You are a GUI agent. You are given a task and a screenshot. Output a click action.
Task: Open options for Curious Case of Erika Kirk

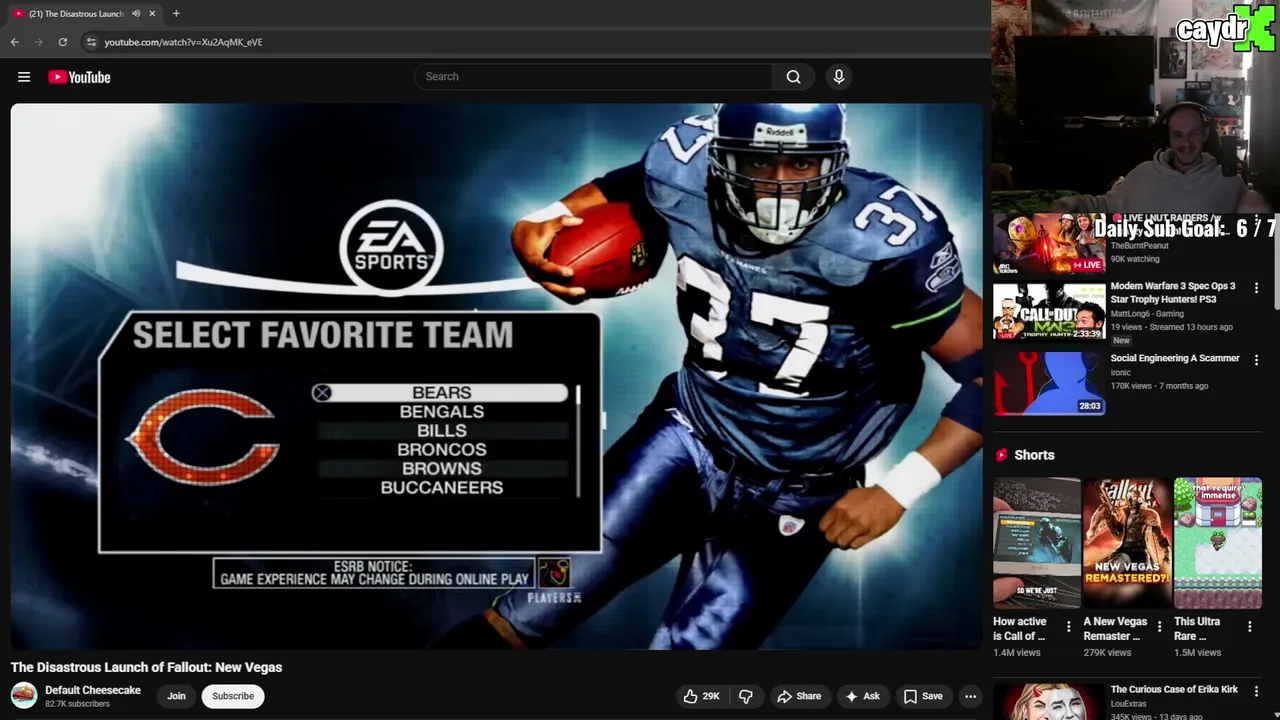tap(1257, 691)
